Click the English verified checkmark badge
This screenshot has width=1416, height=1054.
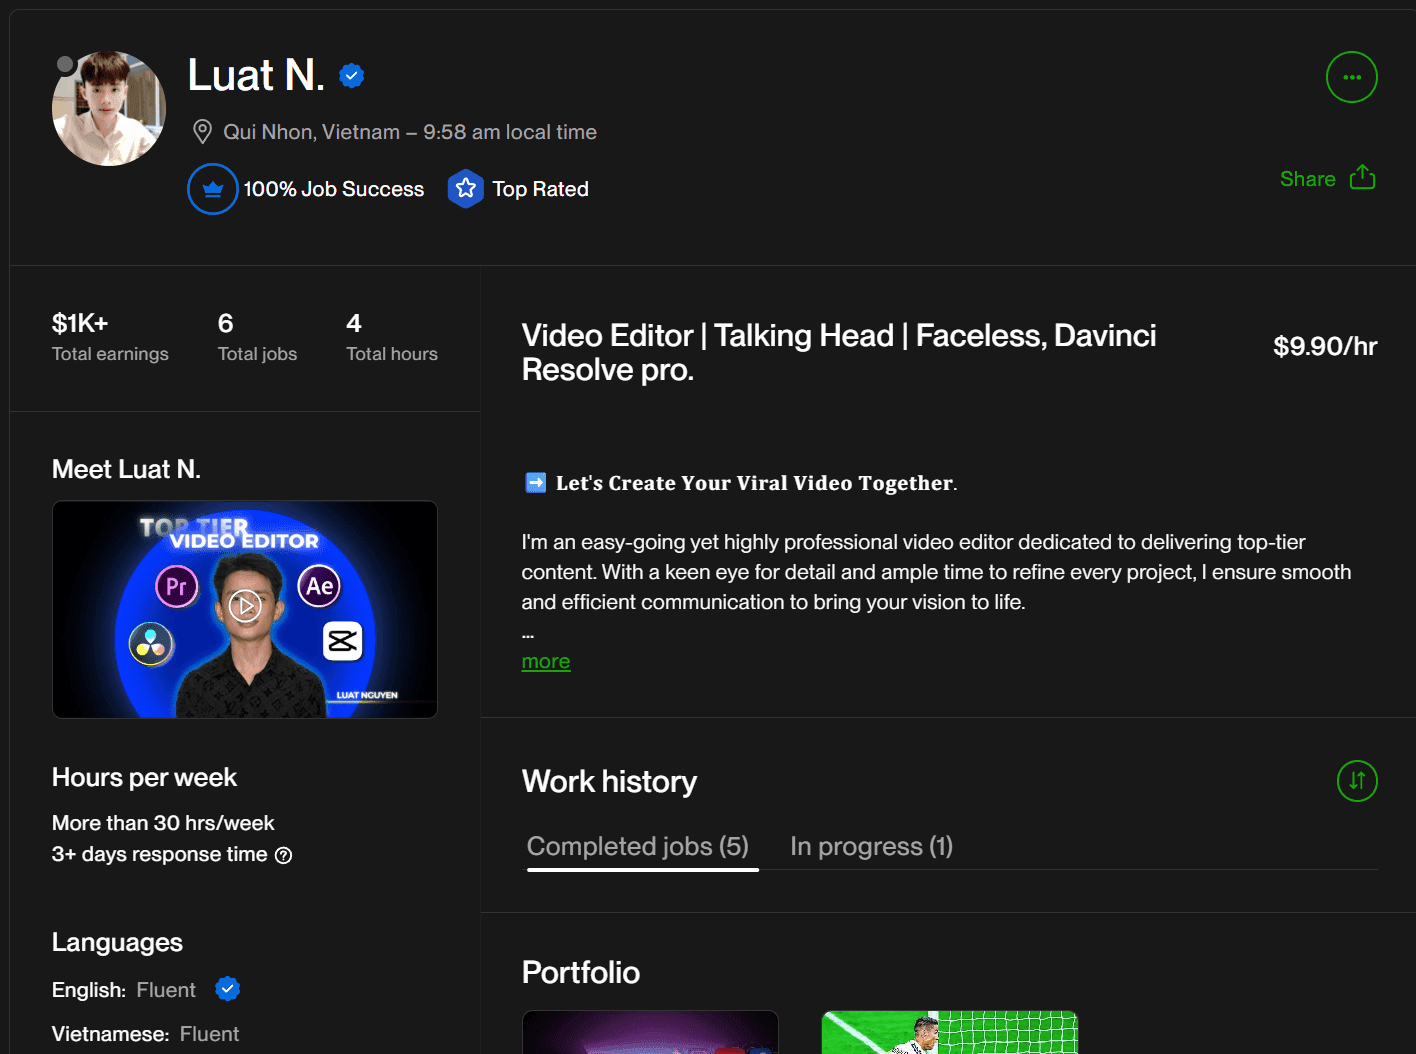click(228, 989)
